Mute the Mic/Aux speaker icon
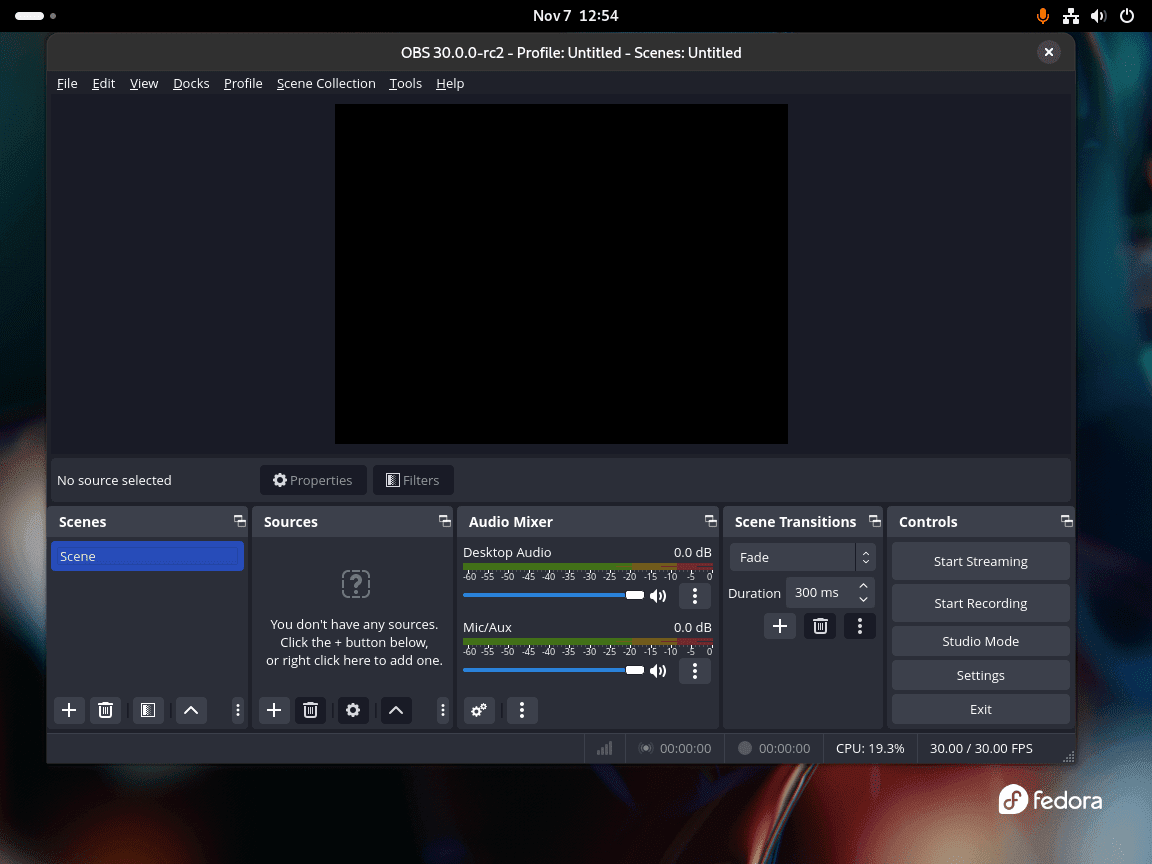 (x=658, y=670)
